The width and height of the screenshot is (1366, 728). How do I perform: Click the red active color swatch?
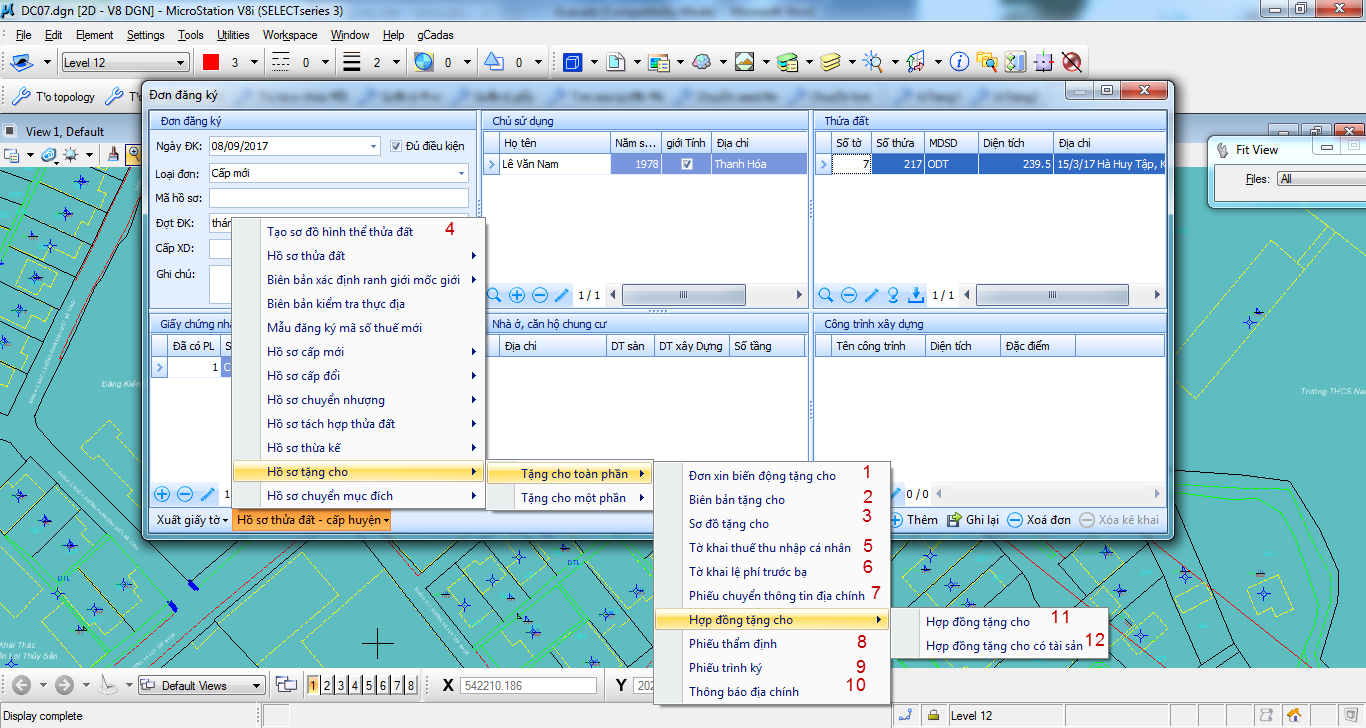tap(211, 62)
